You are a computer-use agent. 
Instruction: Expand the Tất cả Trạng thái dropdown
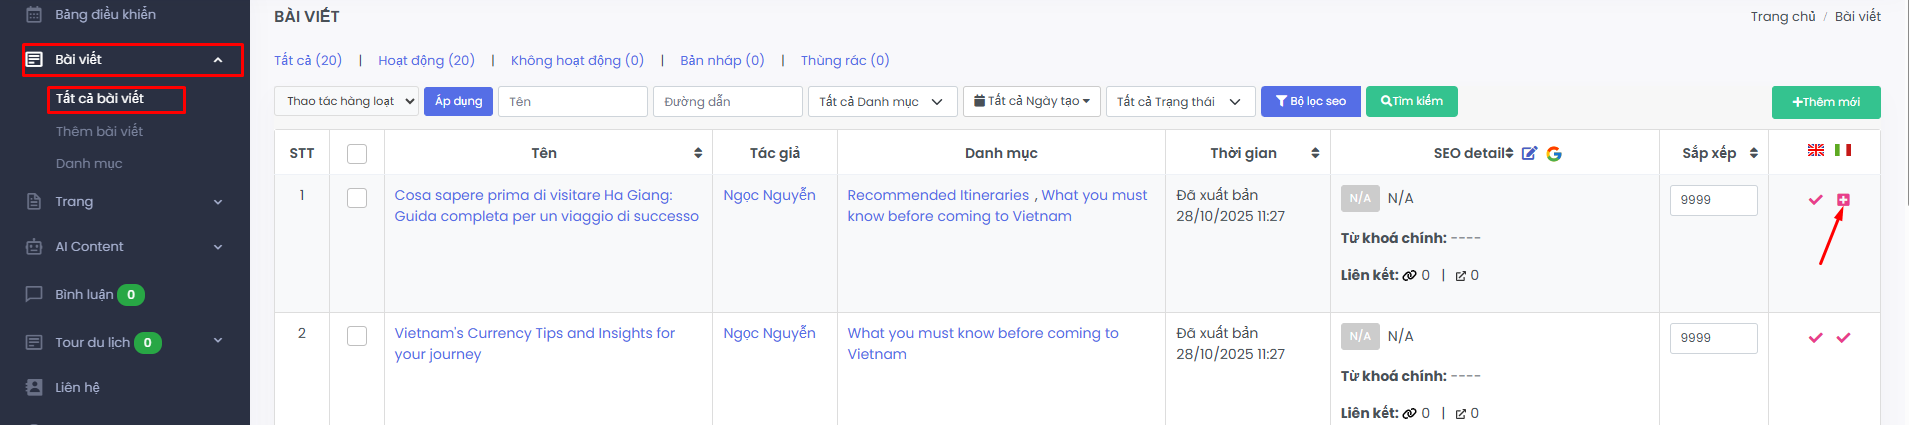click(x=1179, y=101)
